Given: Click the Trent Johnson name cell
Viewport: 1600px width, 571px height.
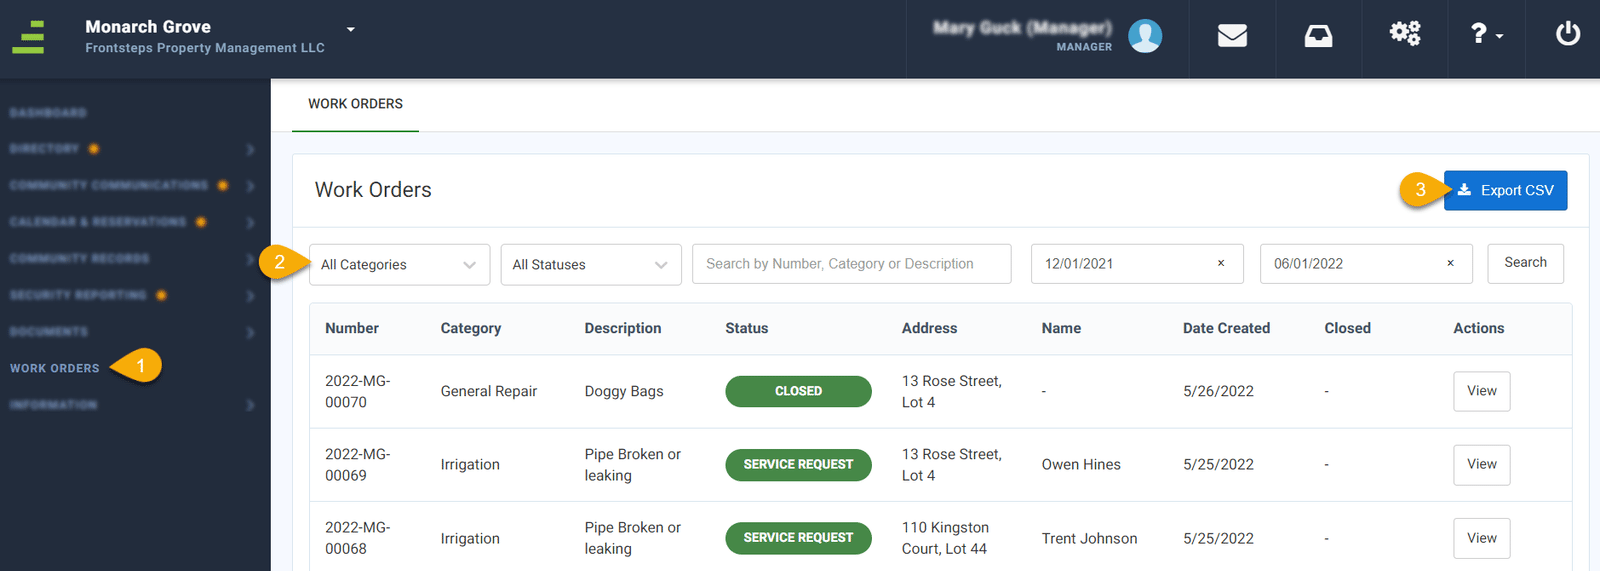Looking at the screenshot, I should [x=1089, y=538].
